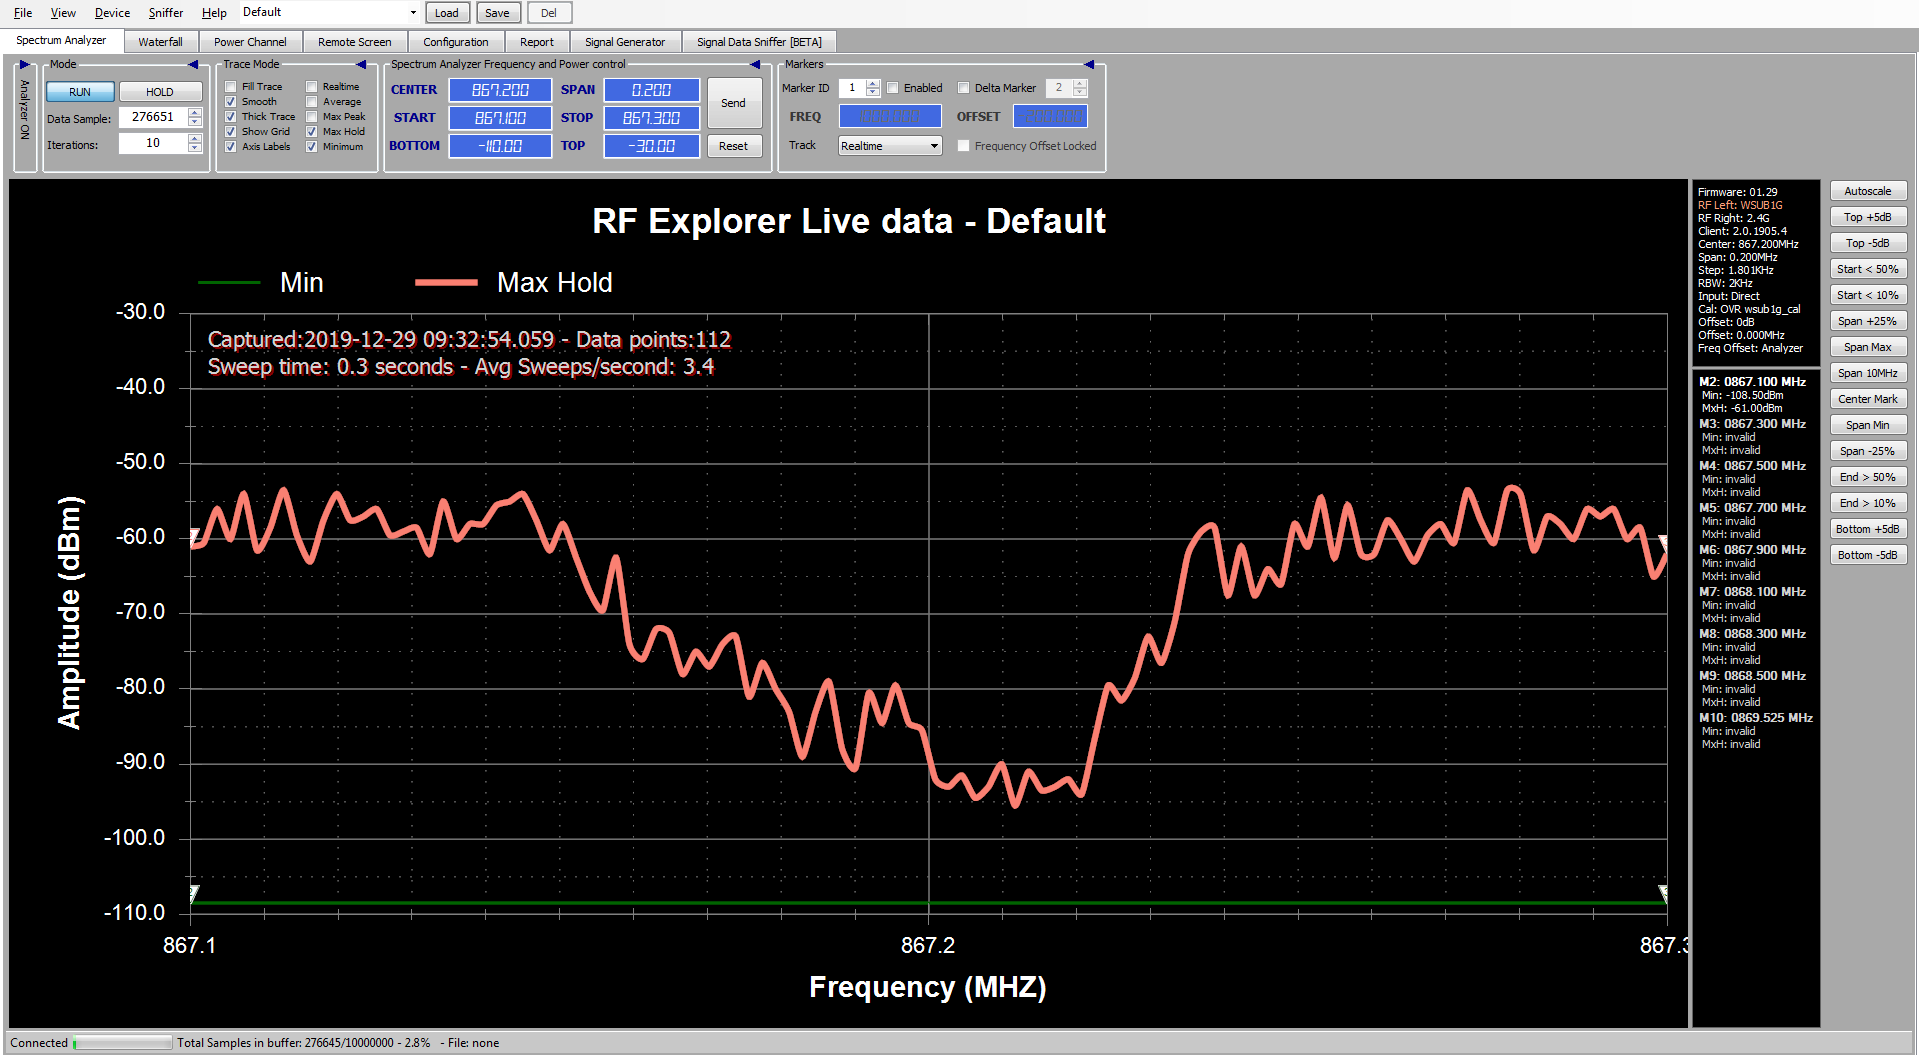Viewport: 1919px width, 1055px height.
Task: Increase Marker ID with up arrow
Action: coord(873,83)
